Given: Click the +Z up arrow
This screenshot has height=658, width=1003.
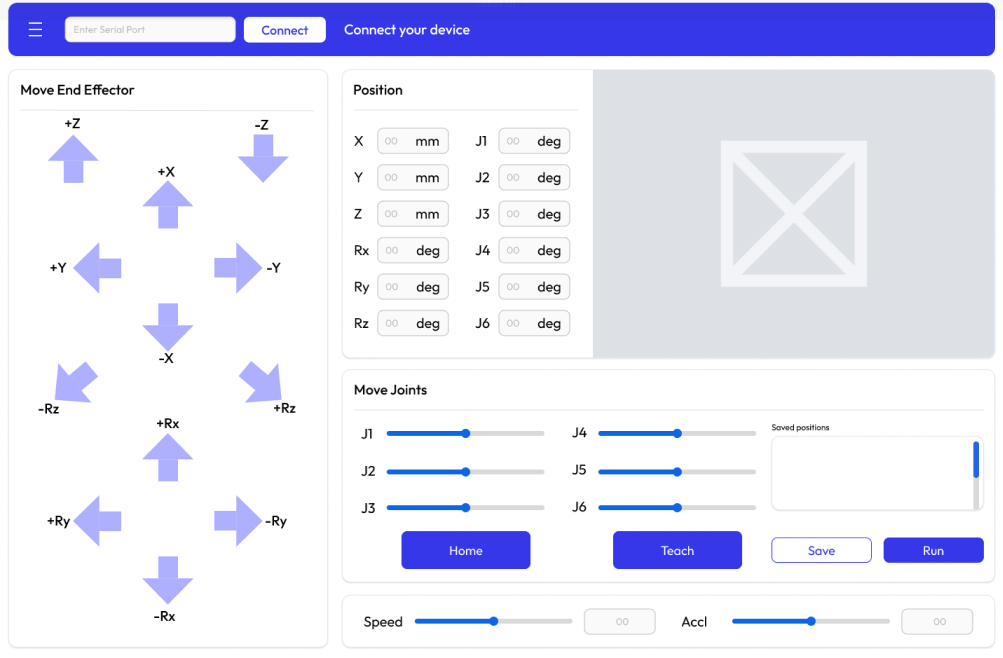Looking at the screenshot, I should click(73, 159).
